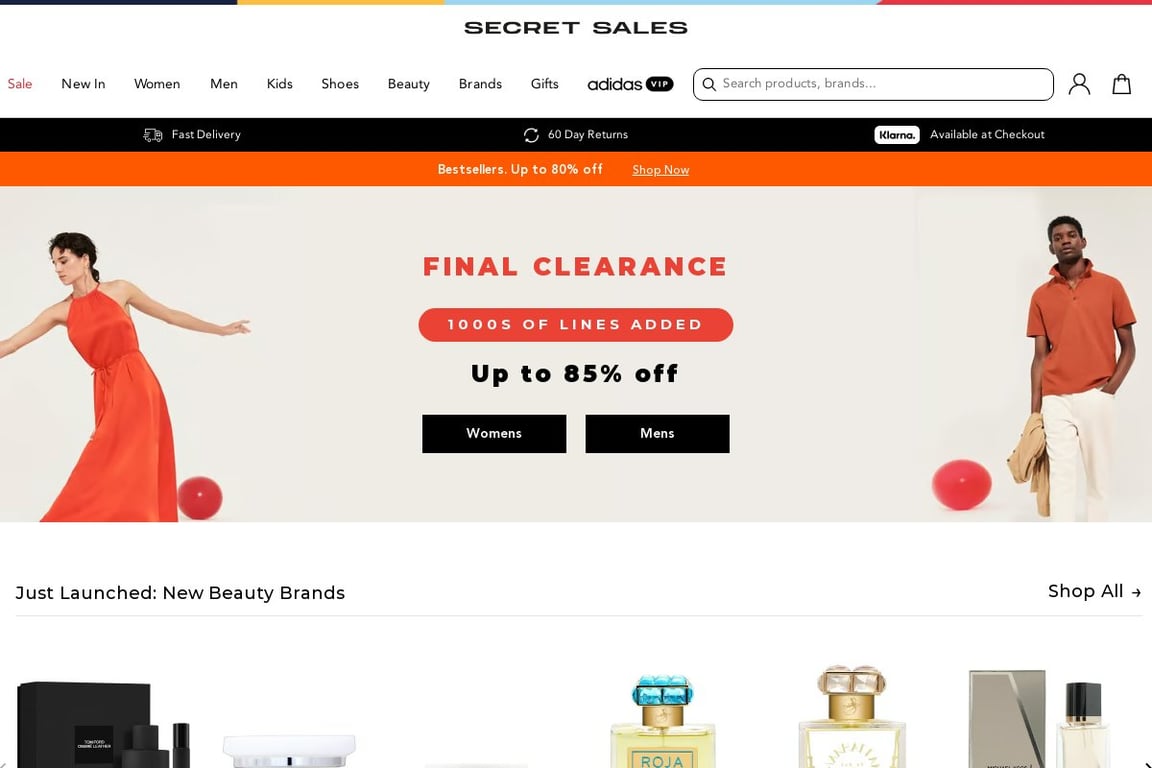This screenshot has width=1152, height=768.
Task: Open the adidas VIP logo link
Action: click(630, 85)
